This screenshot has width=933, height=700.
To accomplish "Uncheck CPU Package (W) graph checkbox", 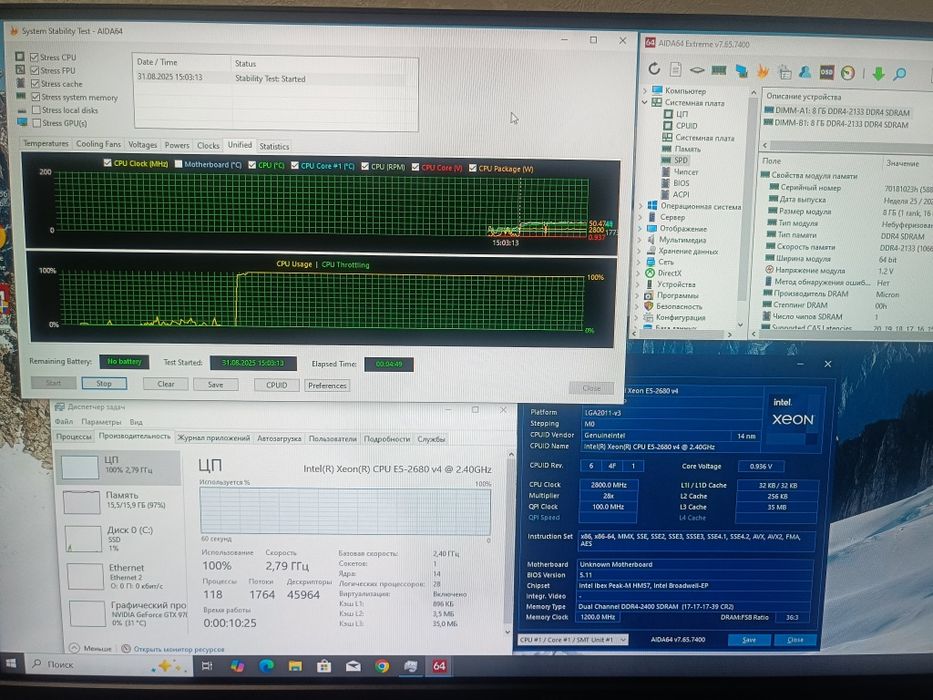I will (x=472, y=168).
